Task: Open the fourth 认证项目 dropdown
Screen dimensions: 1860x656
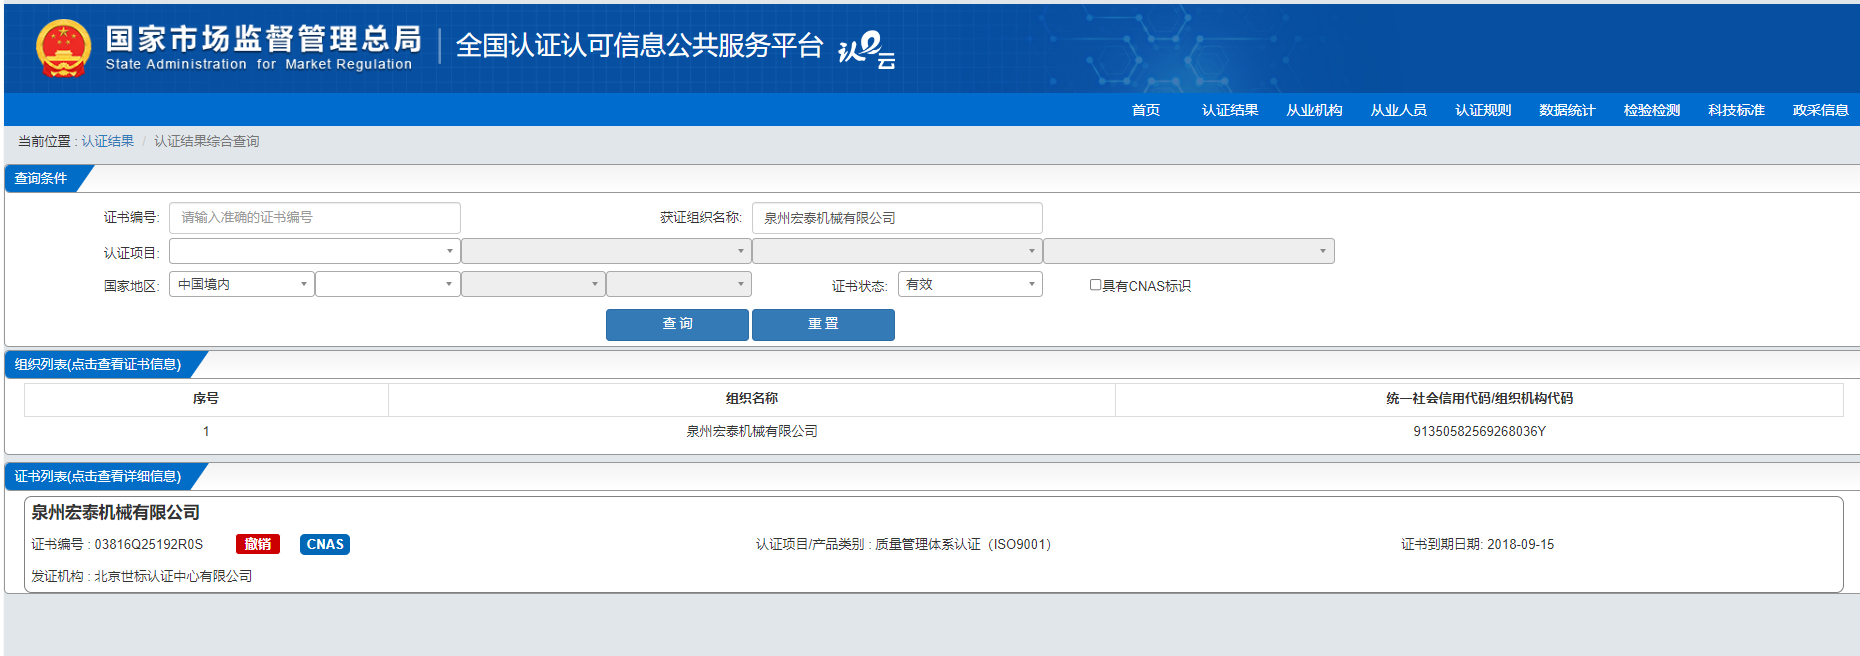Action: click(x=1189, y=251)
